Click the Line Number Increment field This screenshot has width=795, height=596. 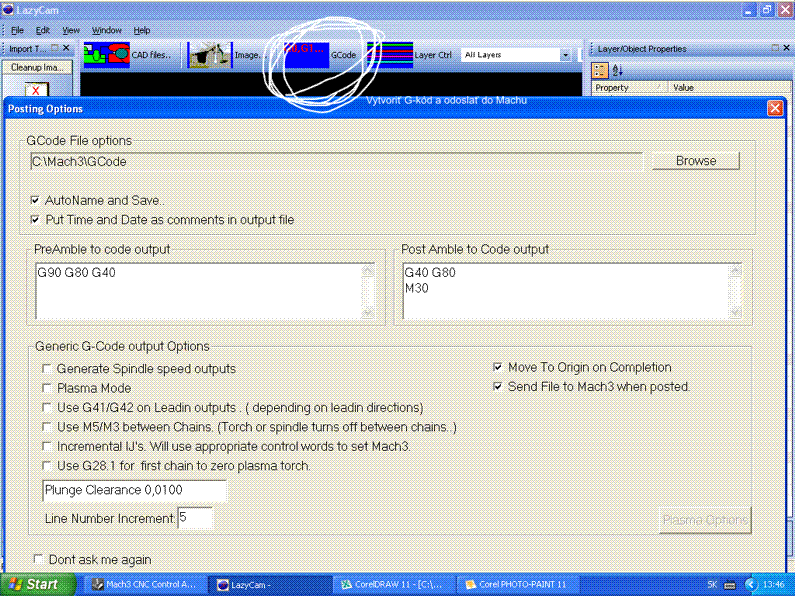(x=195, y=518)
